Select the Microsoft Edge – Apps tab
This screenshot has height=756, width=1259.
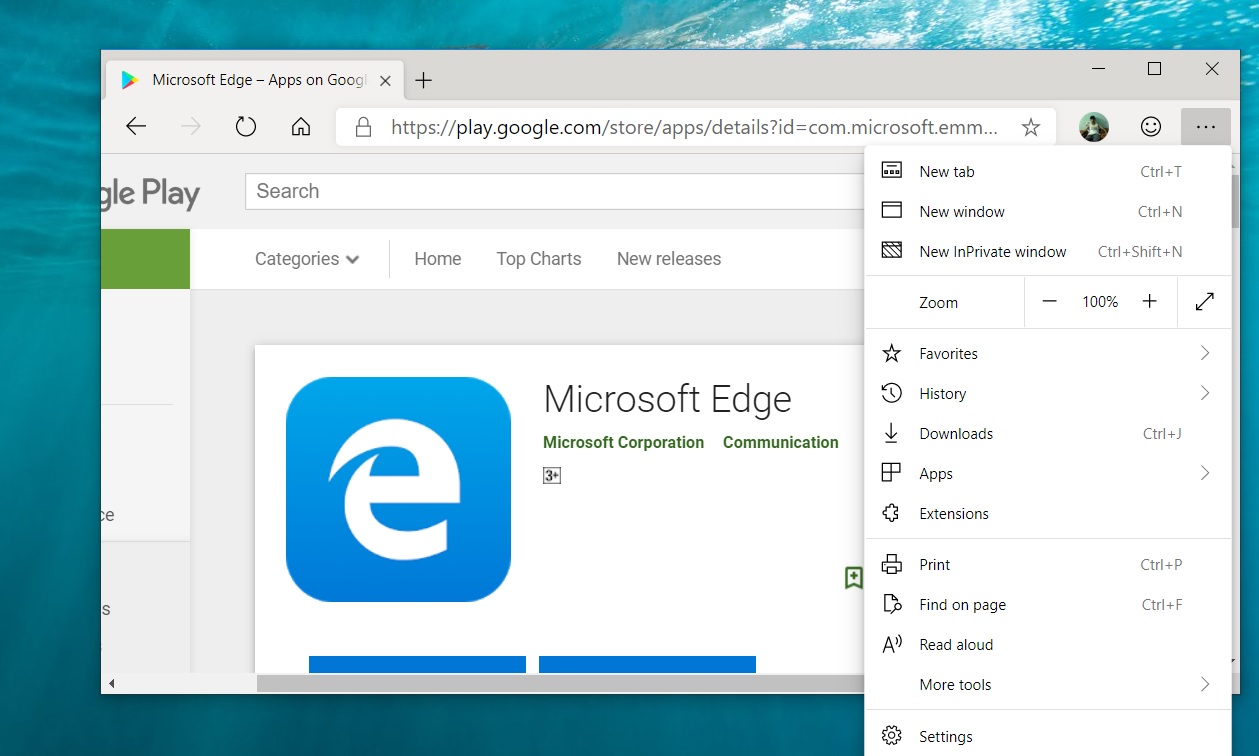tap(254, 80)
